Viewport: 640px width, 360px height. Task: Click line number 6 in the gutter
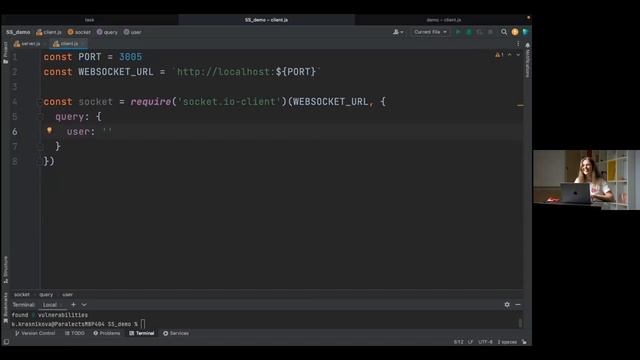tap(15, 131)
